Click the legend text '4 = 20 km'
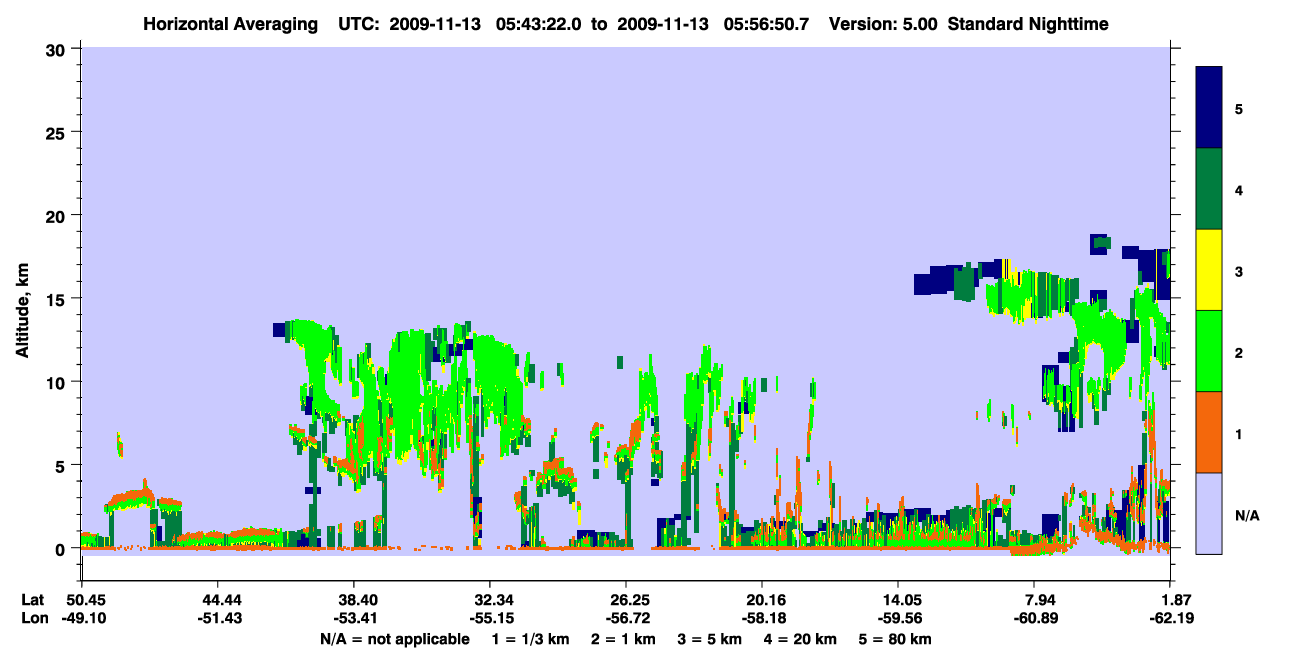1300x667 pixels. pos(800,639)
